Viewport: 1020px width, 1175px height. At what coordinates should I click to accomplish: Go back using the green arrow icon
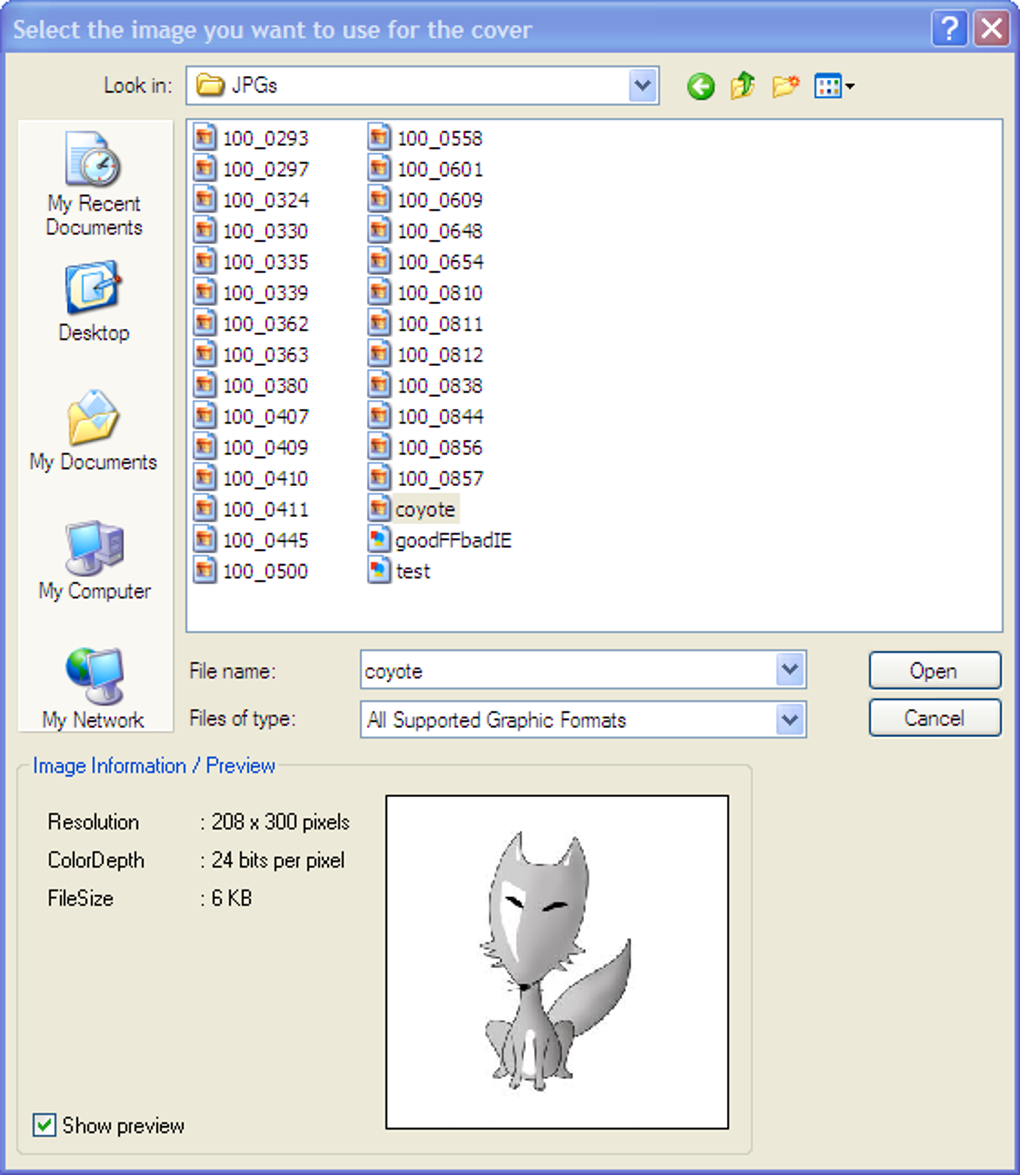(x=701, y=86)
